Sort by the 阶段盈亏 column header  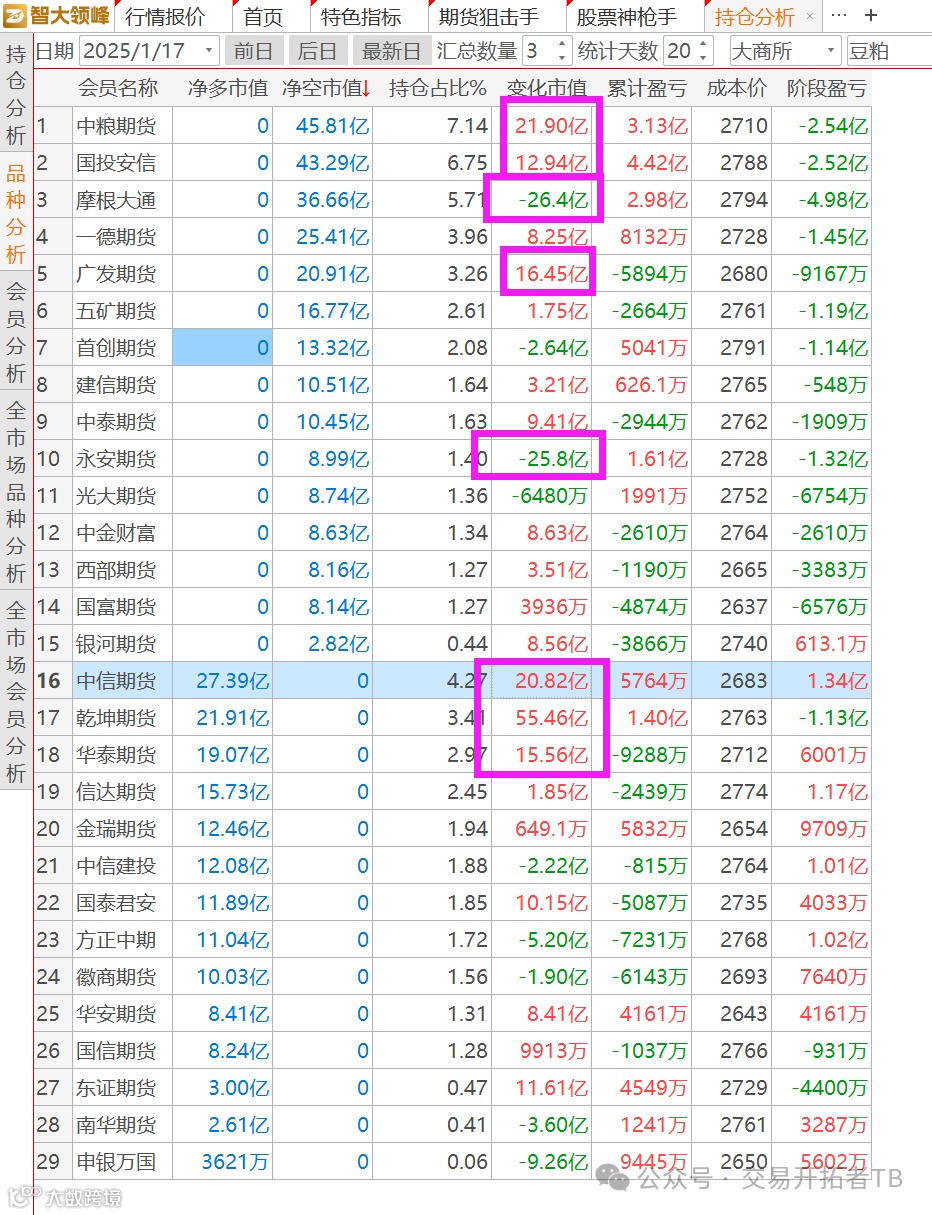[x=826, y=88]
